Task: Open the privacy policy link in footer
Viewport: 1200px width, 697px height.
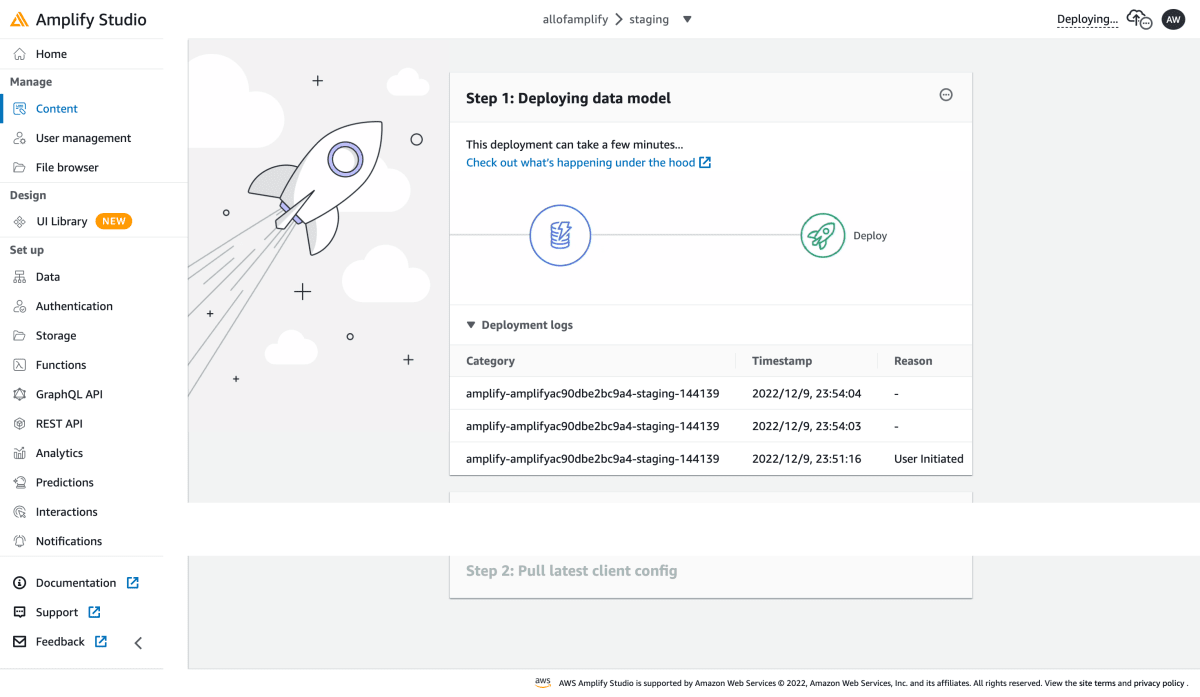Action: pyautogui.click(x=1158, y=683)
